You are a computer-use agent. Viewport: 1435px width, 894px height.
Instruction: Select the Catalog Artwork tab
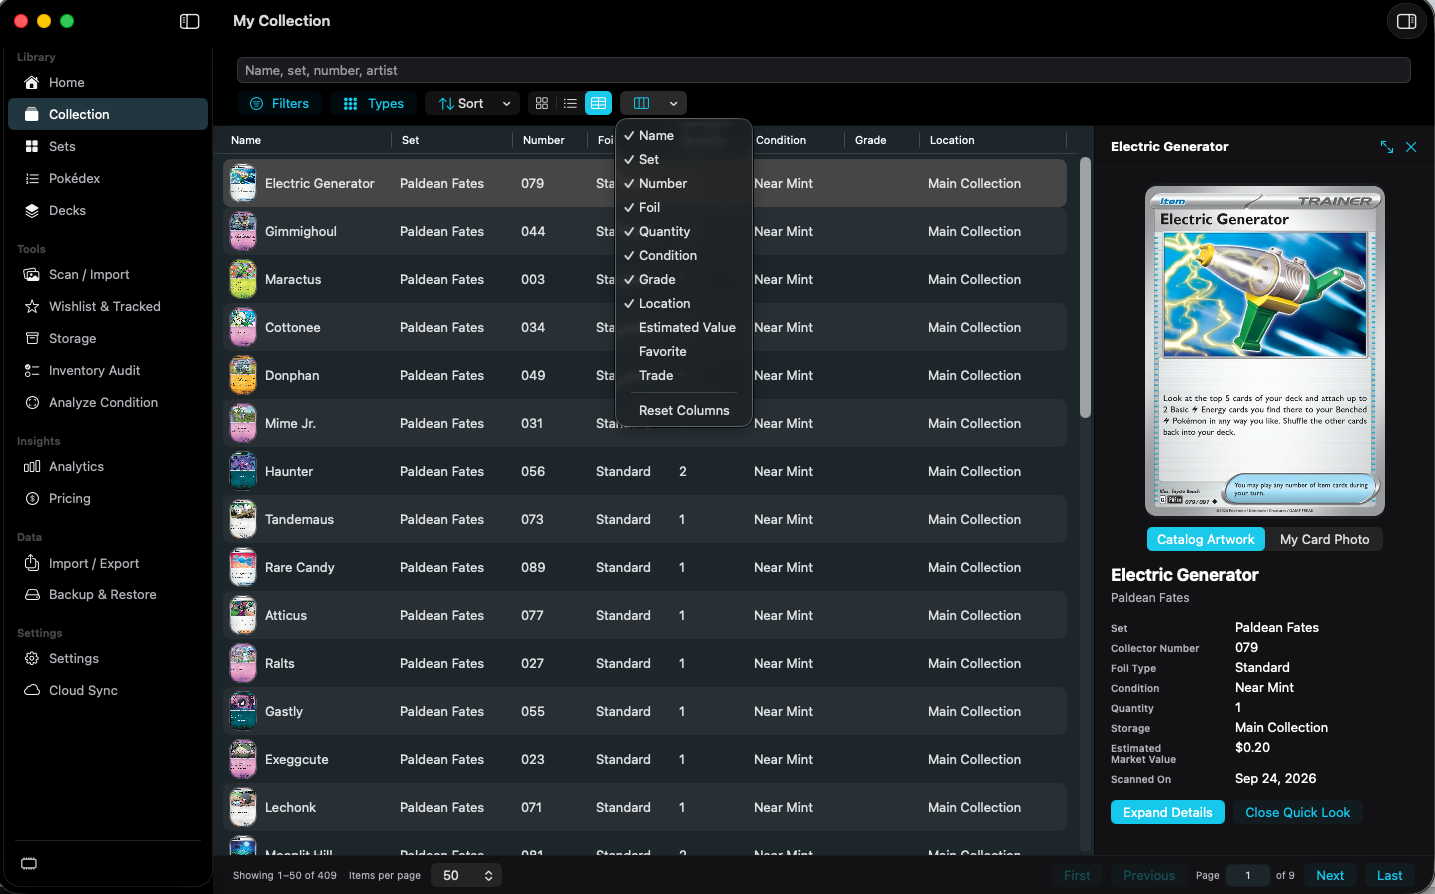click(x=1205, y=539)
